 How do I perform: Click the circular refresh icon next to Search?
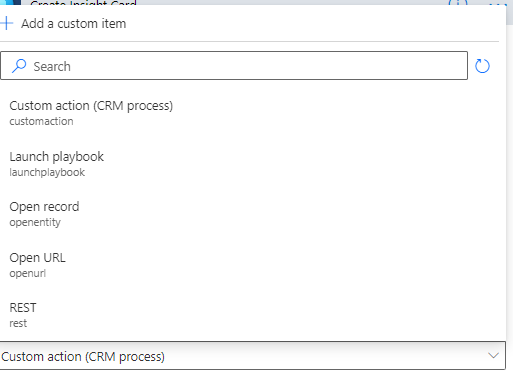coord(482,66)
